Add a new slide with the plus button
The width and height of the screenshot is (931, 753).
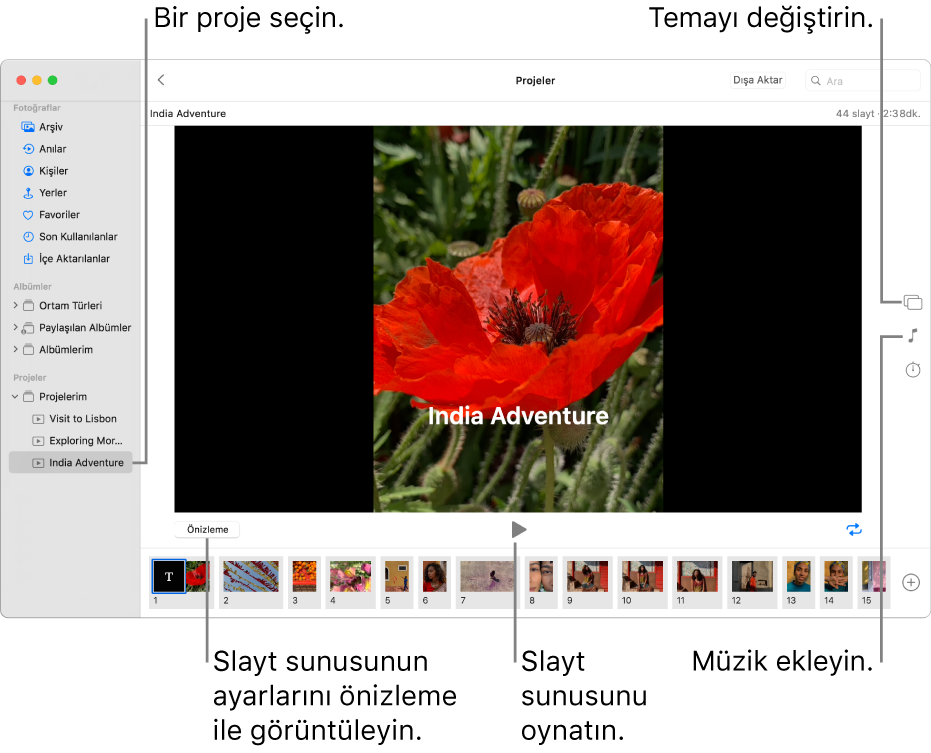tap(910, 581)
